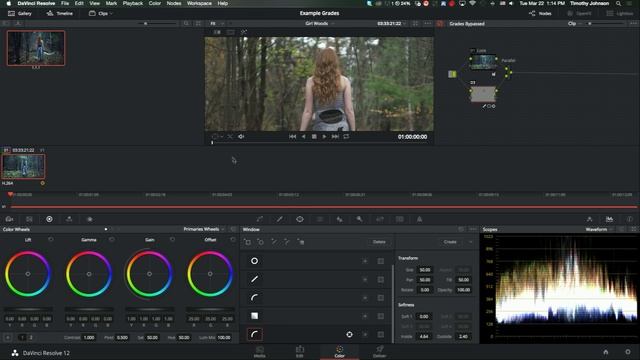
Task: Open Primaries Wheels mode dropdown
Action: tap(204, 229)
